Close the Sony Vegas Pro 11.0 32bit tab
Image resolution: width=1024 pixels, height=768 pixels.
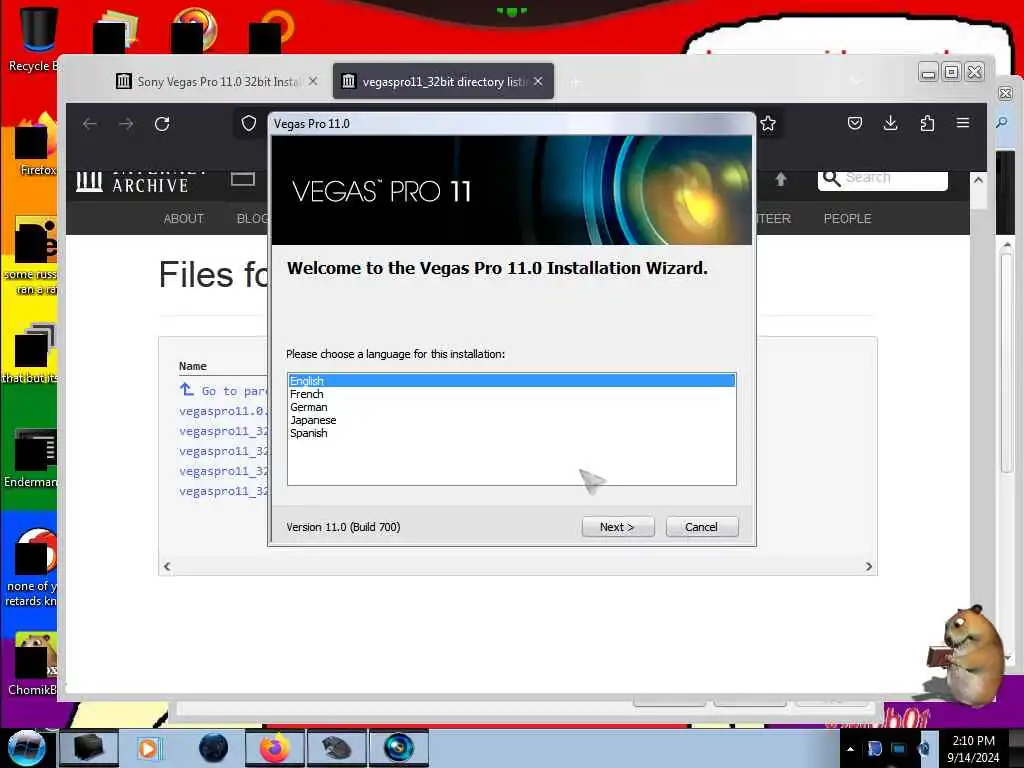click(x=313, y=81)
